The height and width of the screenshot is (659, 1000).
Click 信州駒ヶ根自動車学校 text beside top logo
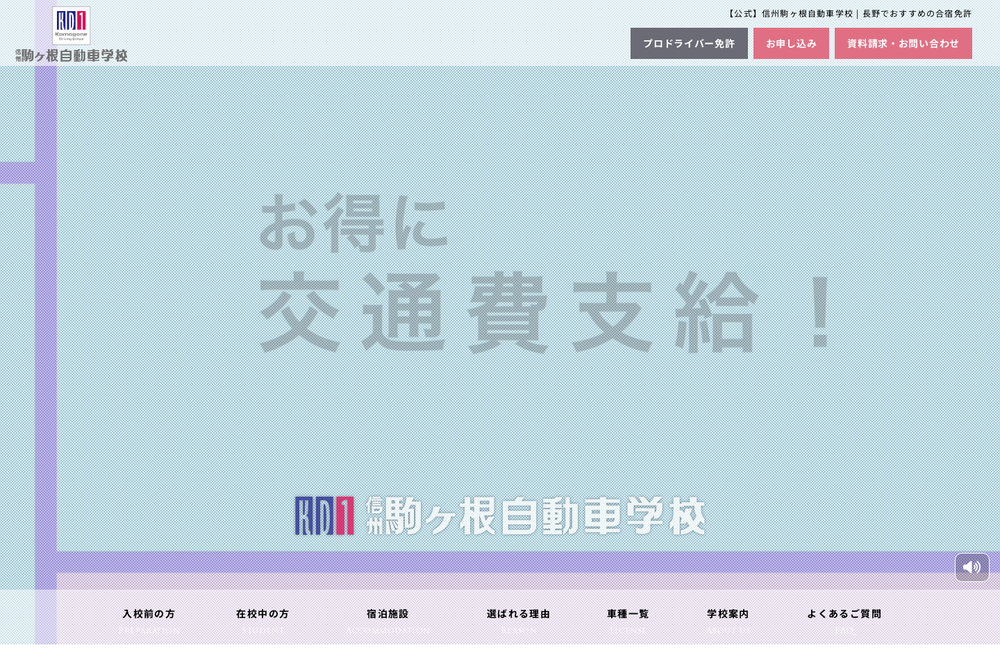pyautogui.click(x=71, y=56)
